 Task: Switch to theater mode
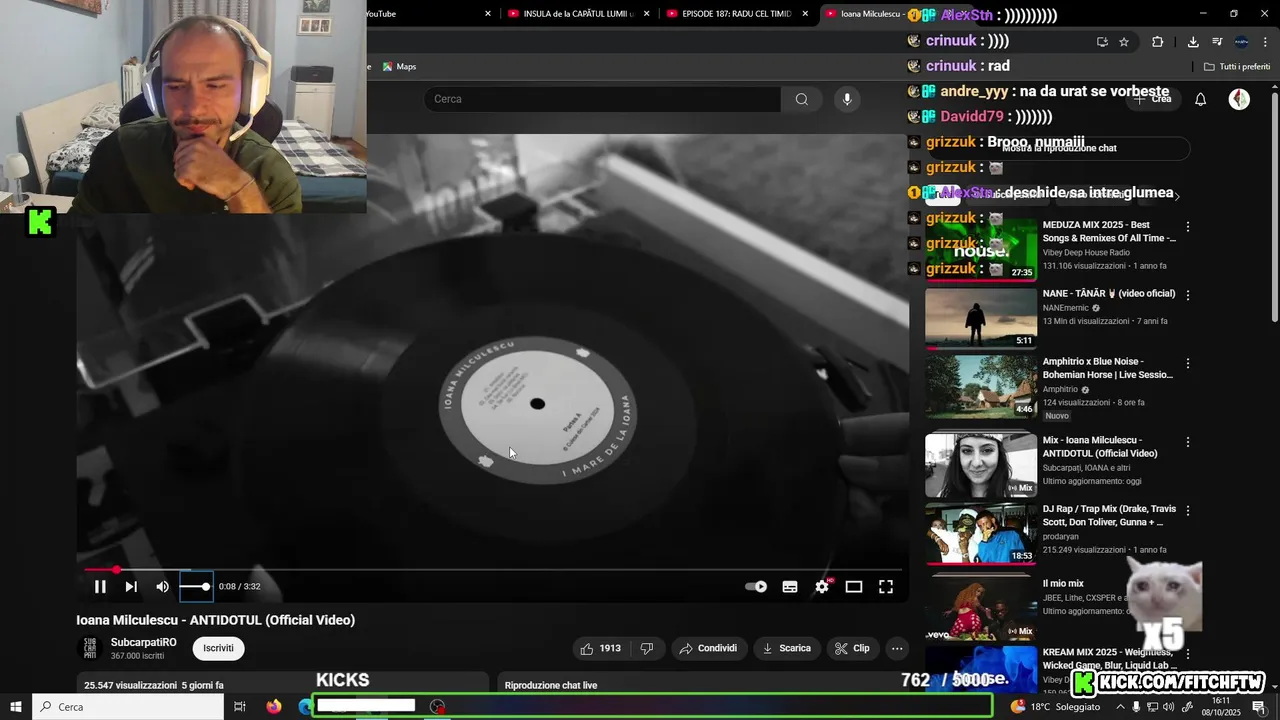tap(854, 587)
